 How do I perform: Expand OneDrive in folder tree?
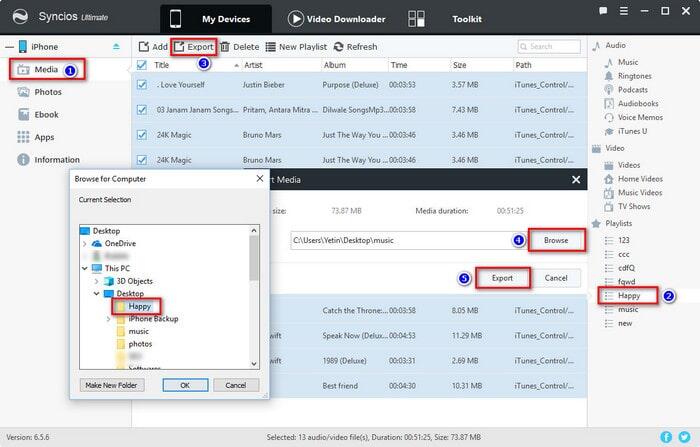pos(84,244)
